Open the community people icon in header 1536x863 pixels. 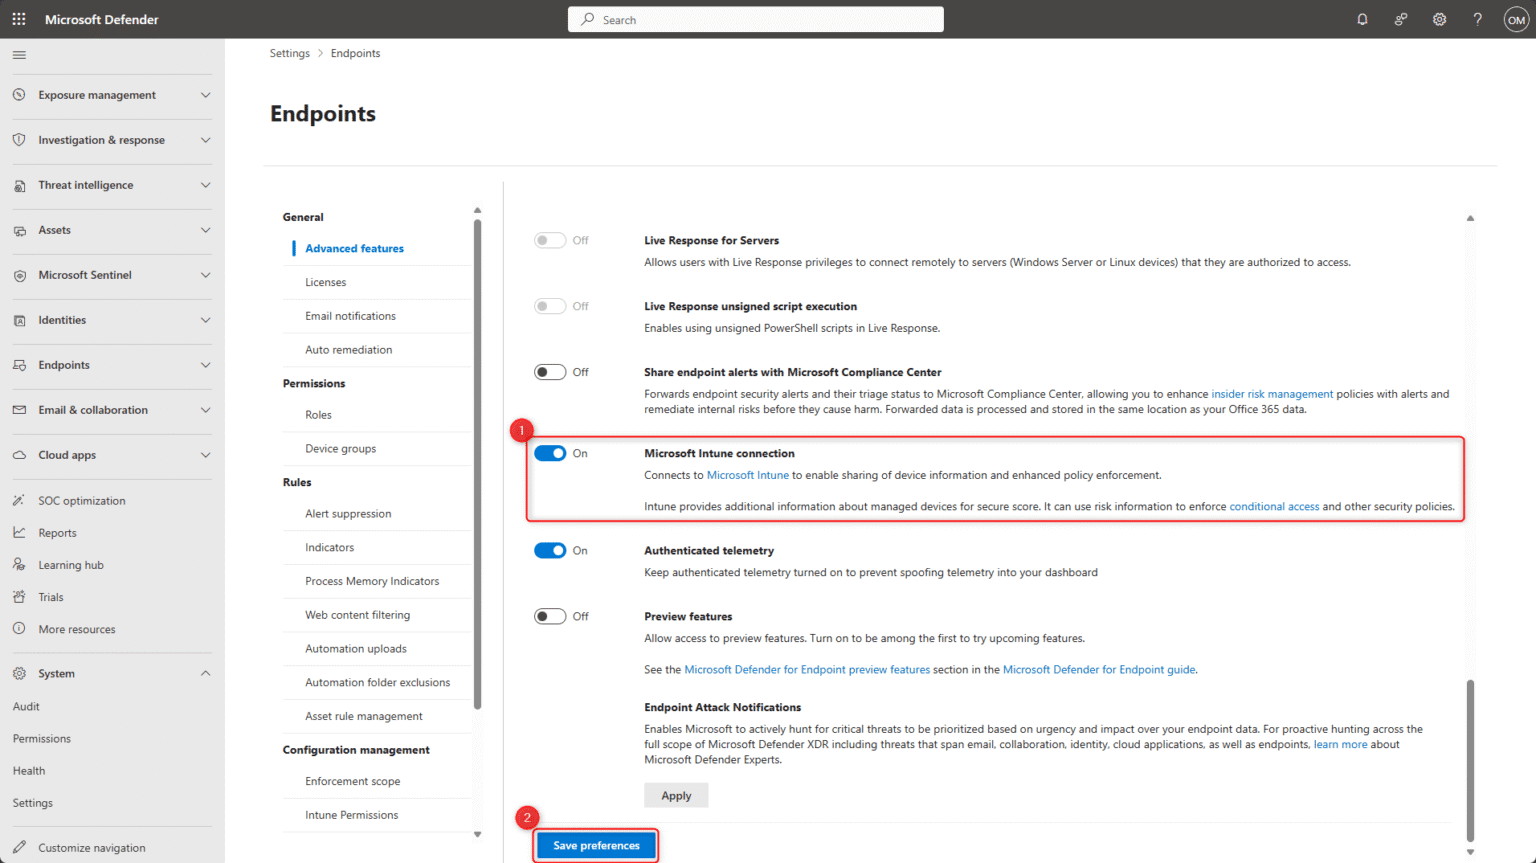pyautogui.click(x=1401, y=19)
